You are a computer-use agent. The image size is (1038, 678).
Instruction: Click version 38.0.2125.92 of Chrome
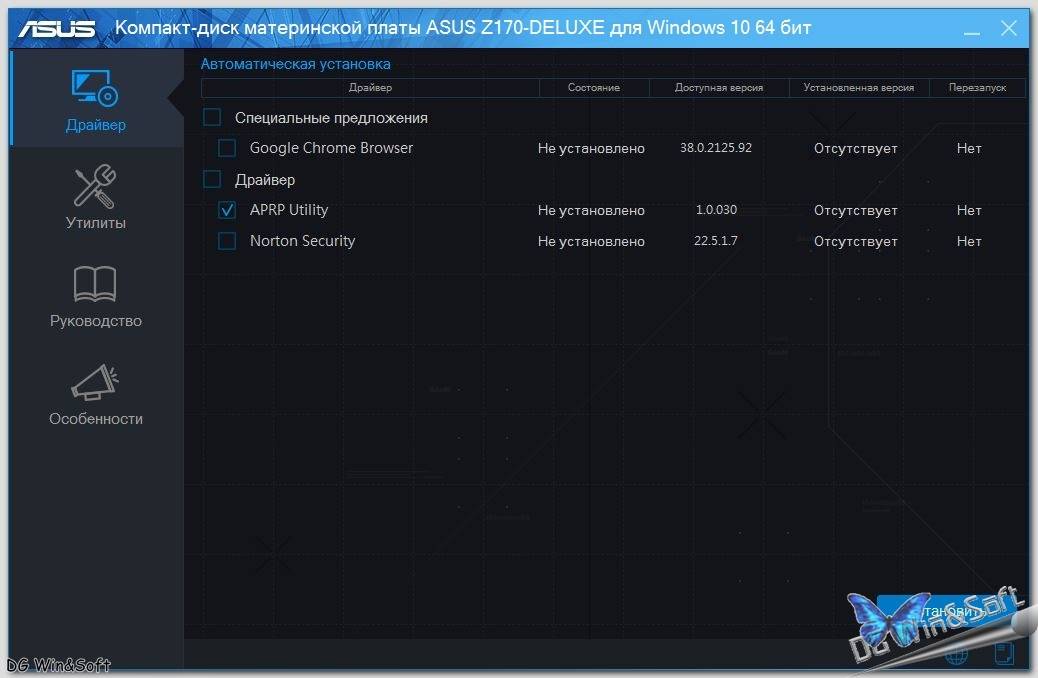(716, 148)
